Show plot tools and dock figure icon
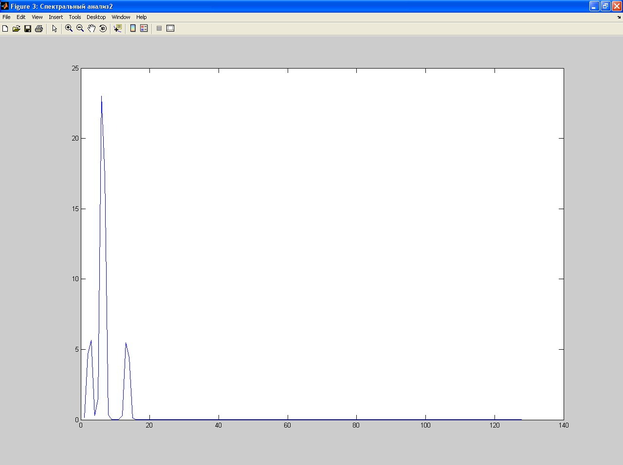The height and width of the screenshot is (465, 623). pyautogui.click(x=170, y=28)
